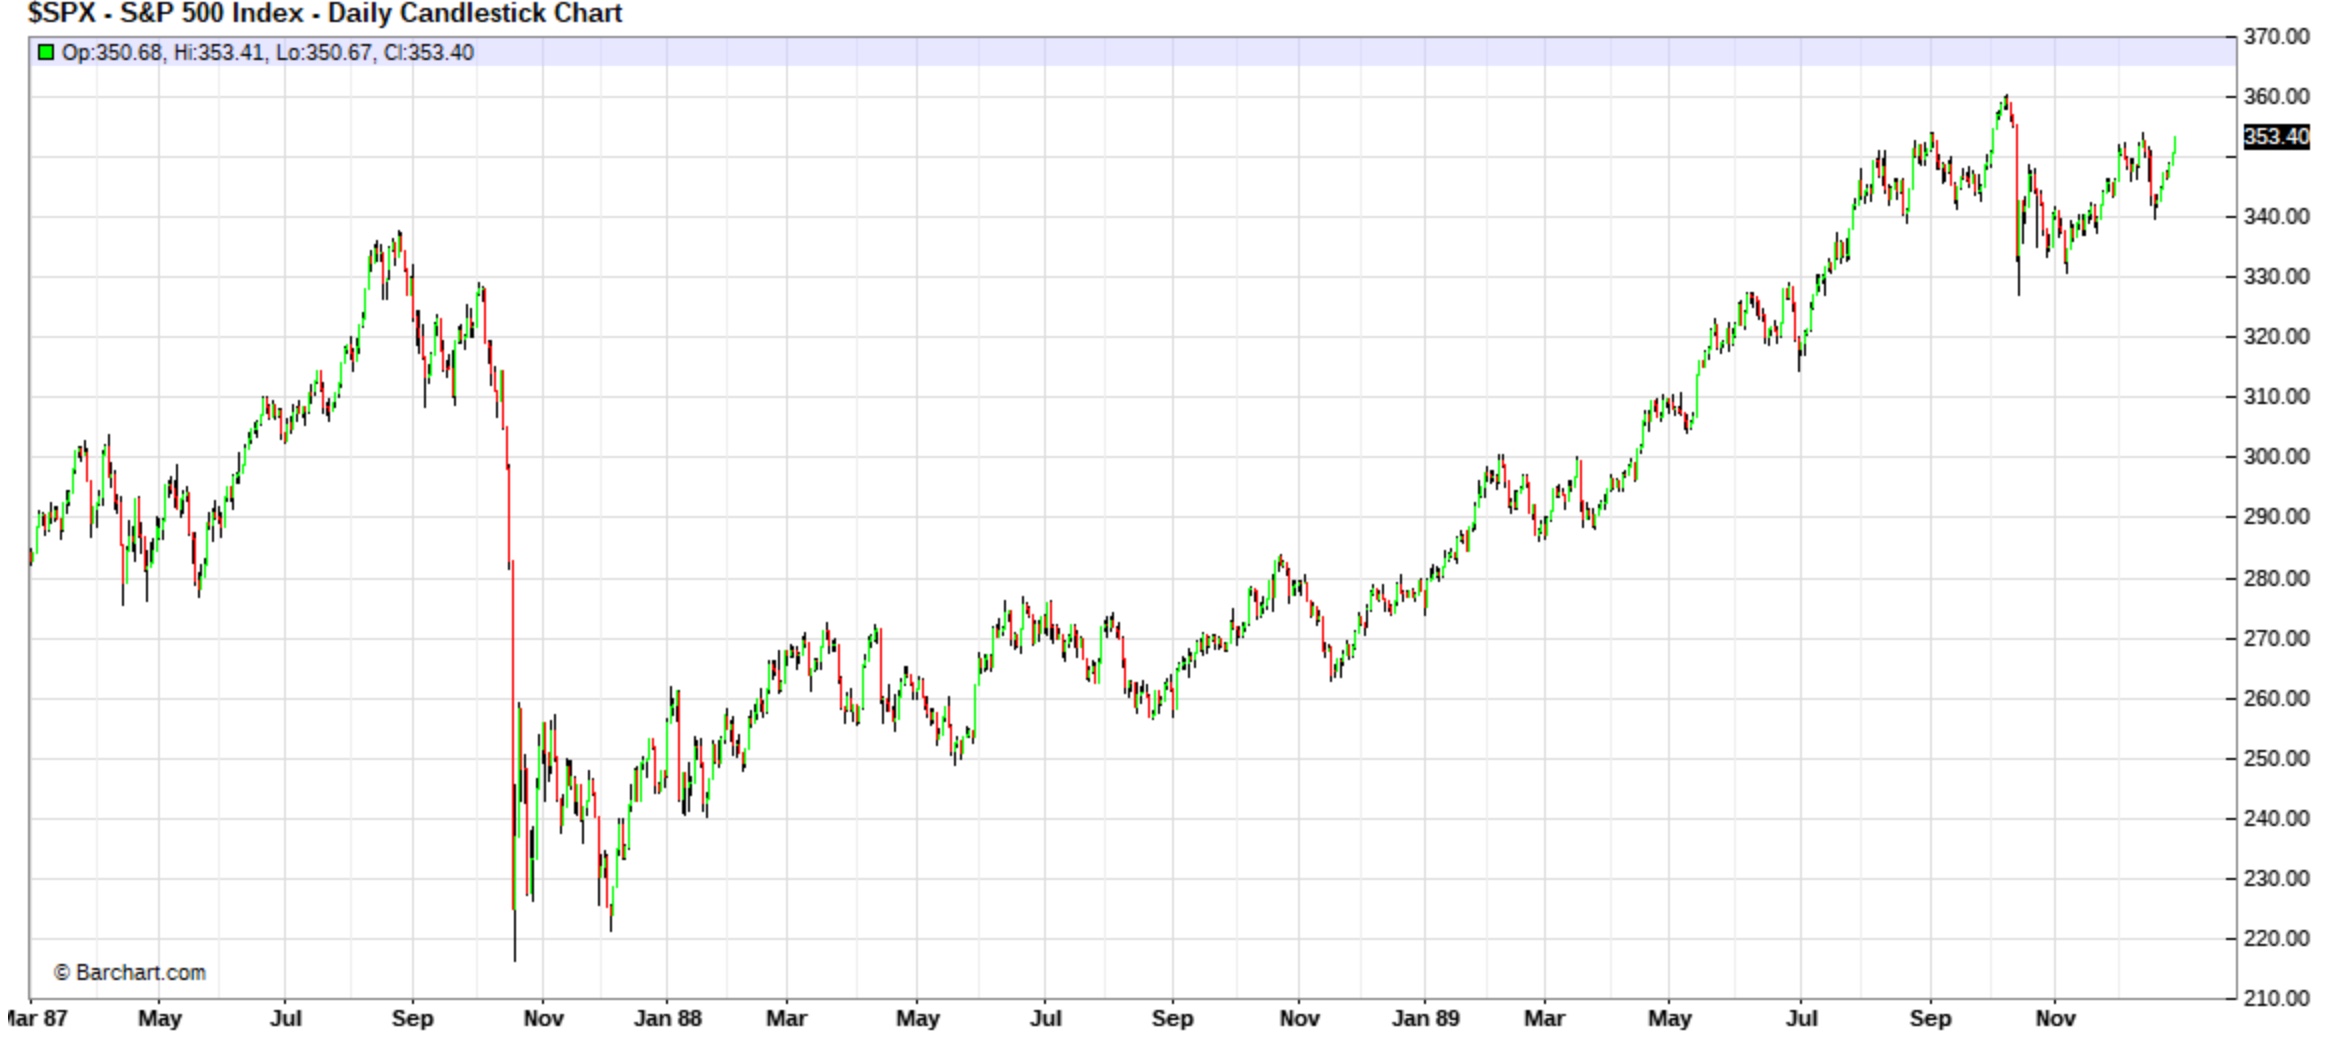Screen dimensions: 2332x1040
Task: Click the Cl:353.40 closing value in the header
Action: pyautogui.click(x=428, y=53)
